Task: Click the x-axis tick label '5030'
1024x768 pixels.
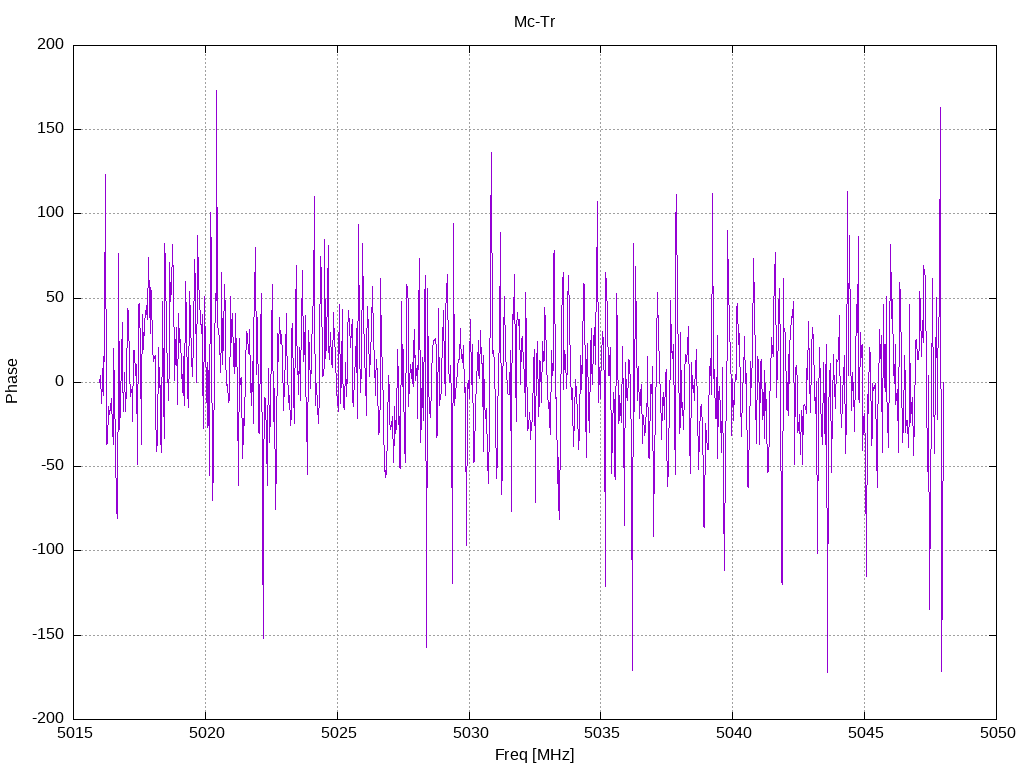Action: click(470, 733)
